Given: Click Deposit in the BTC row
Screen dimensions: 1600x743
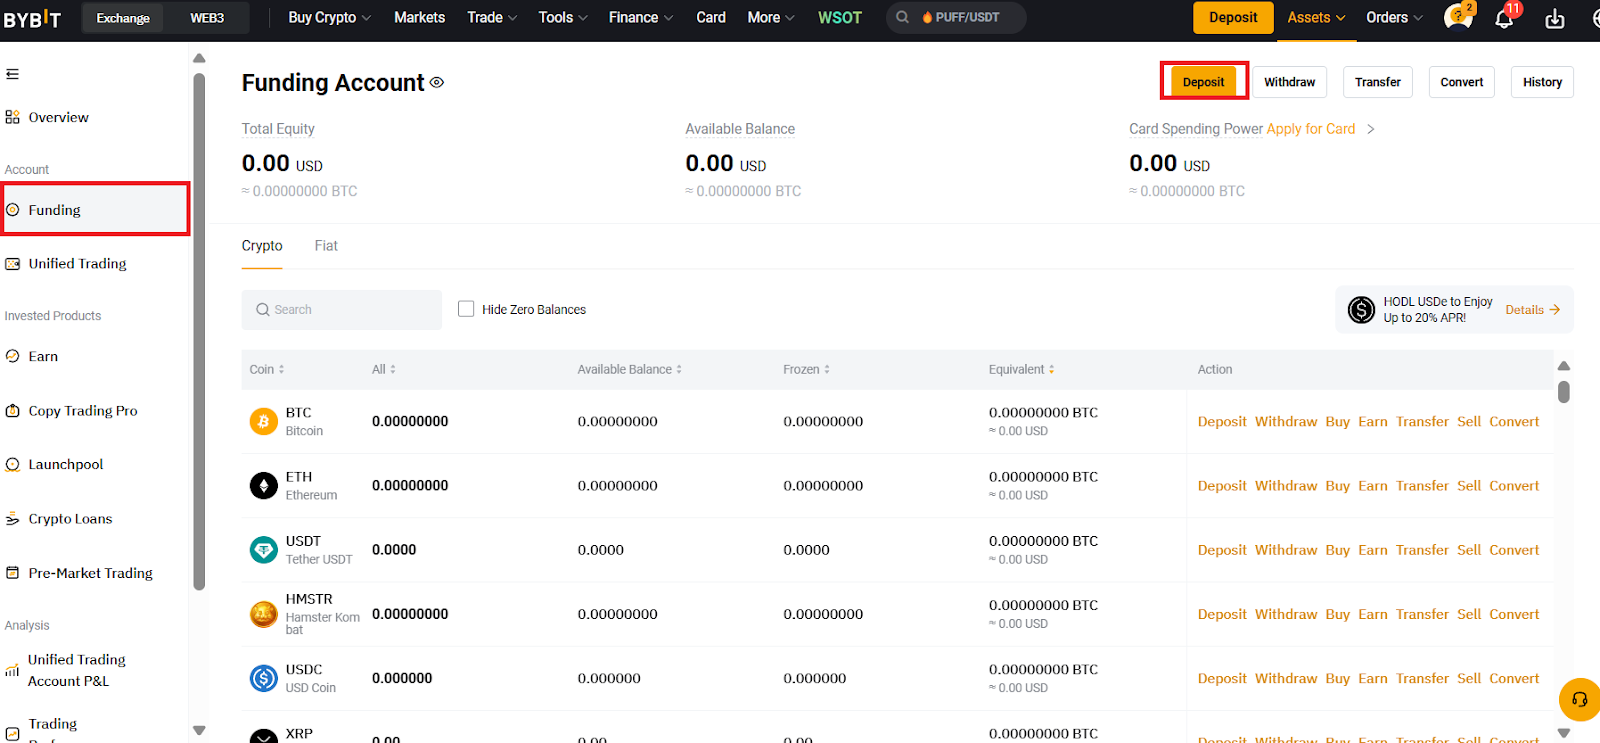Looking at the screenshot, I should (1222, 421).
